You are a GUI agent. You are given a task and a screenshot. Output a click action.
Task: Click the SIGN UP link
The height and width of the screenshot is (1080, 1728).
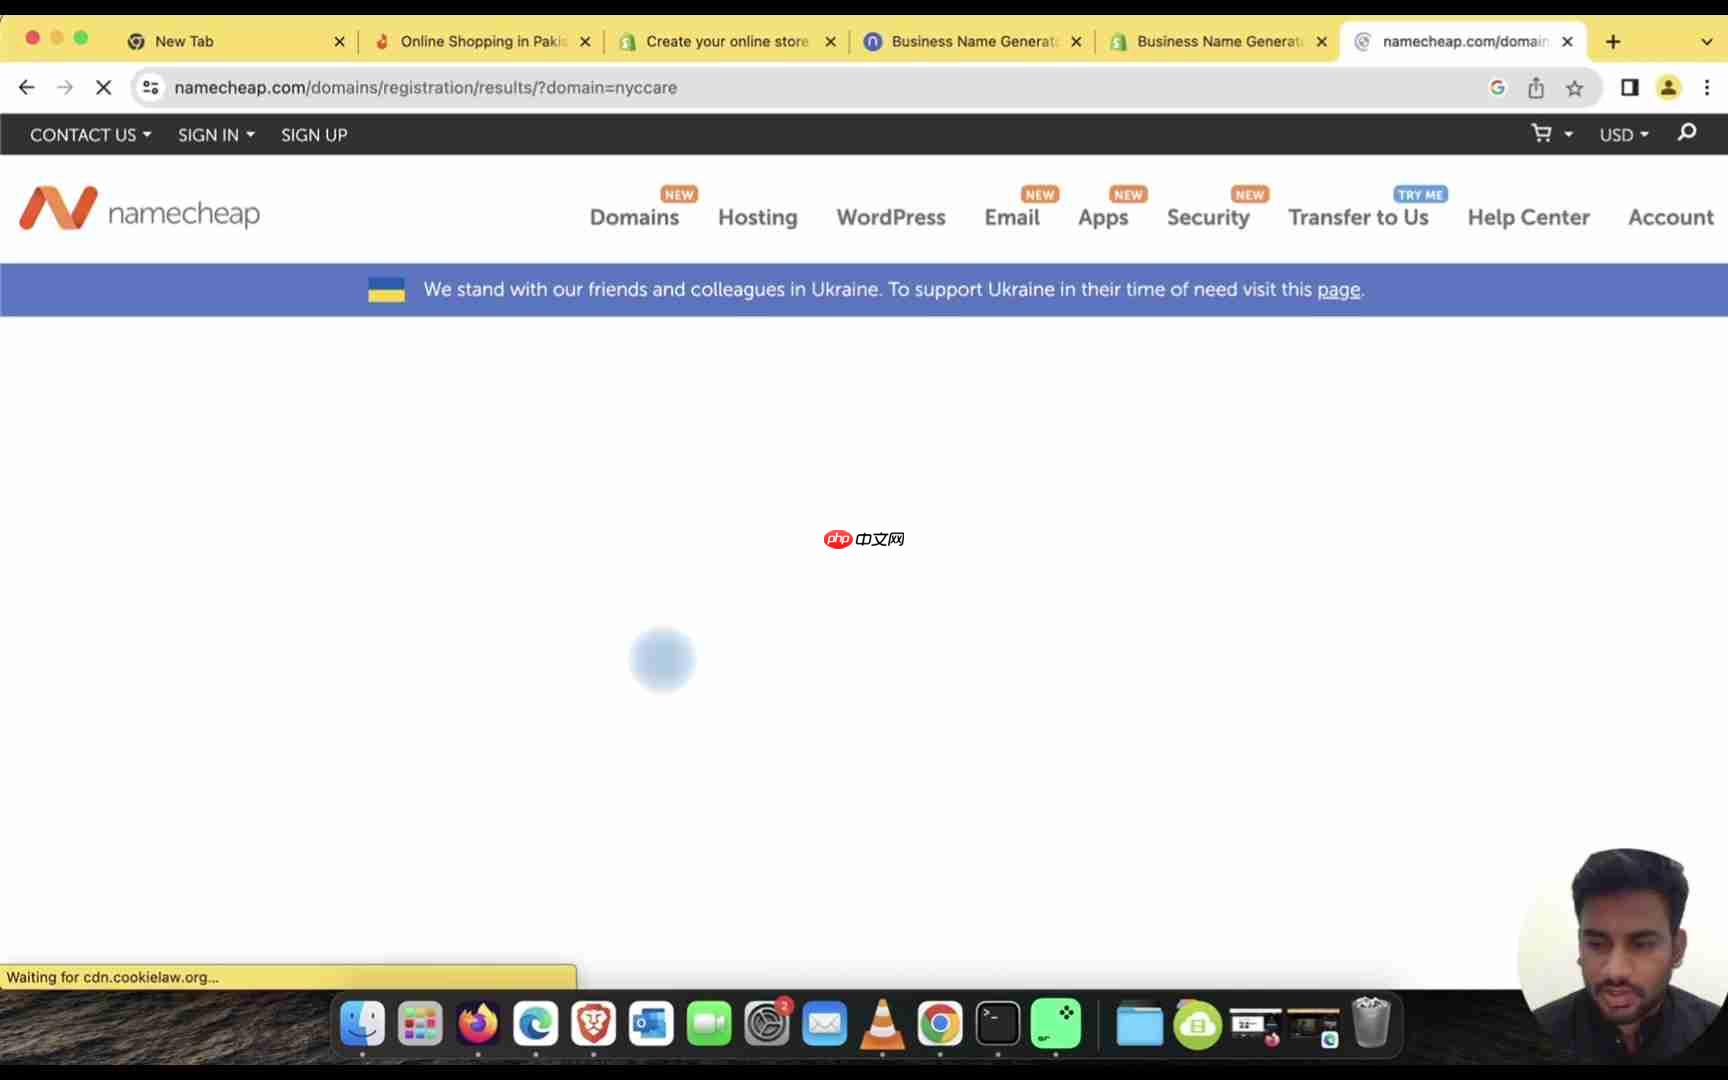pos(314,135)
